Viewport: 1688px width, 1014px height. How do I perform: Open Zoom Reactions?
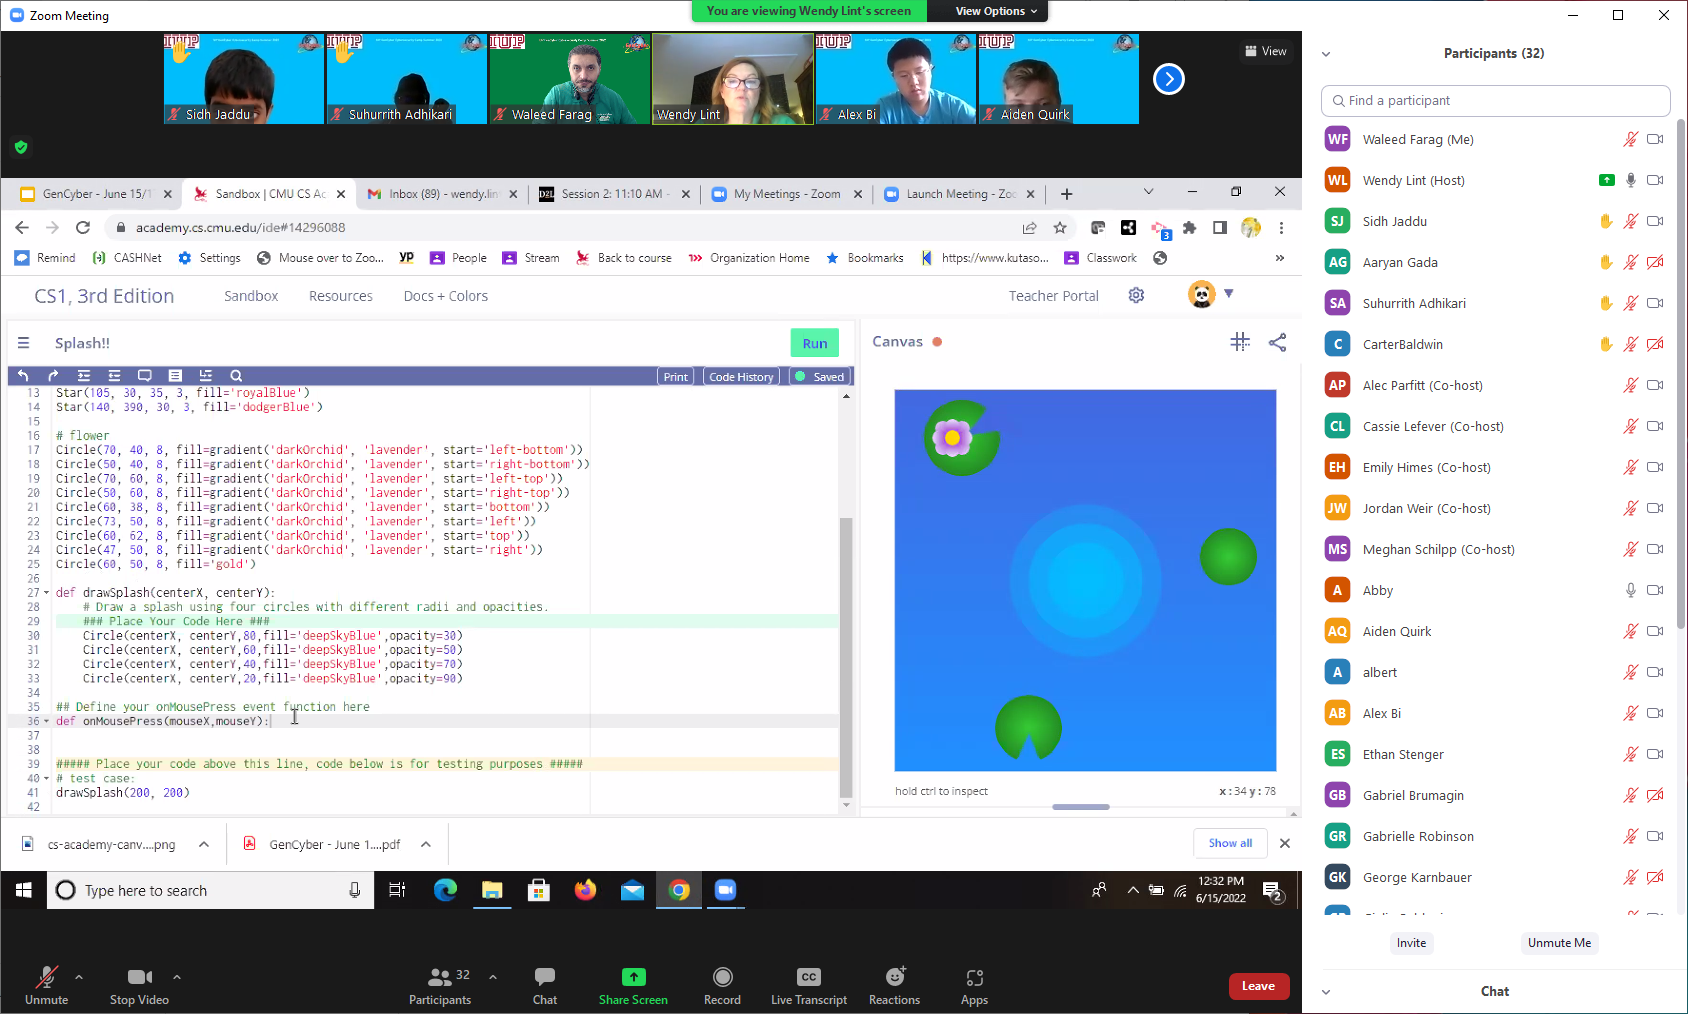(x=894, y=985)
